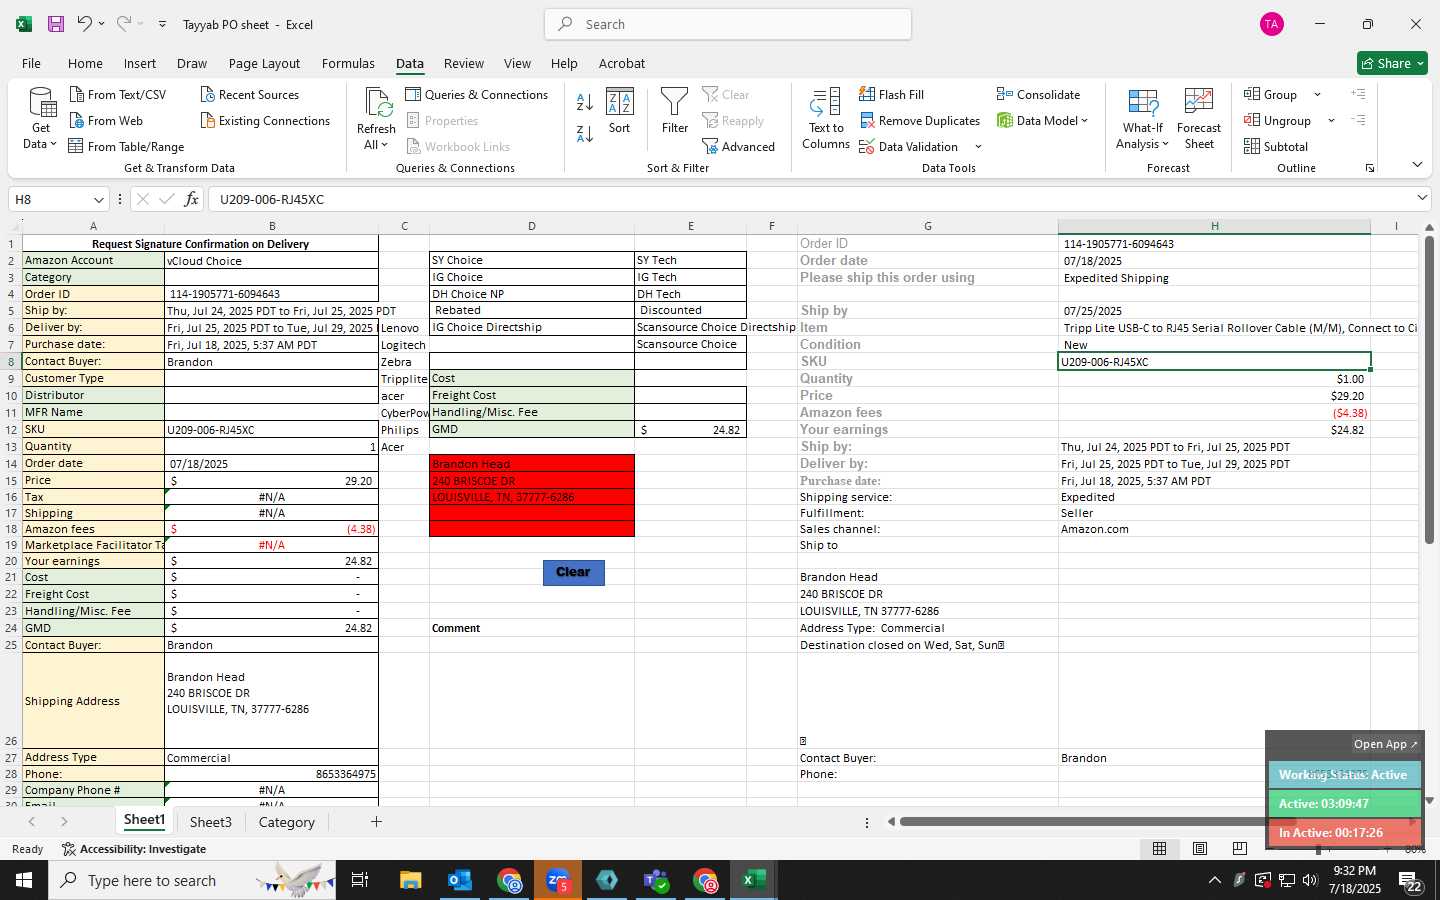
Task: Click Subtotal in Outline group
Action: tap(1276, 147)
